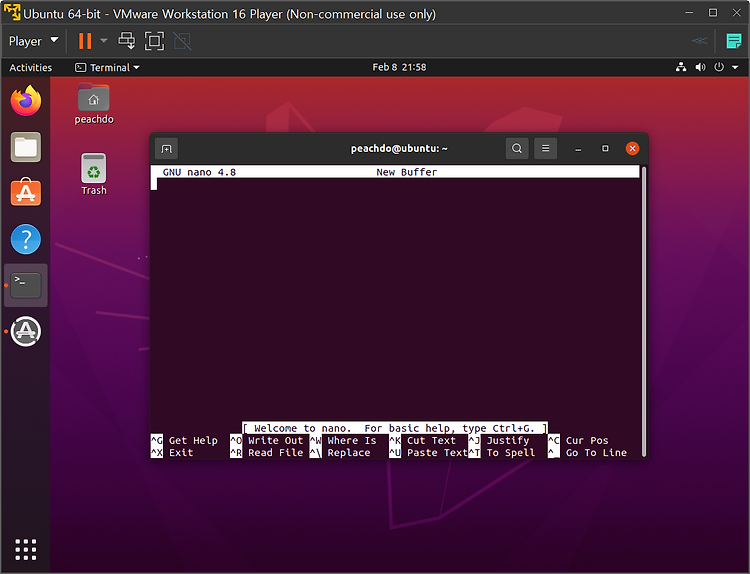Click the Terminal icon in the dock
The image size is (750, 574).
click(26, 285)
